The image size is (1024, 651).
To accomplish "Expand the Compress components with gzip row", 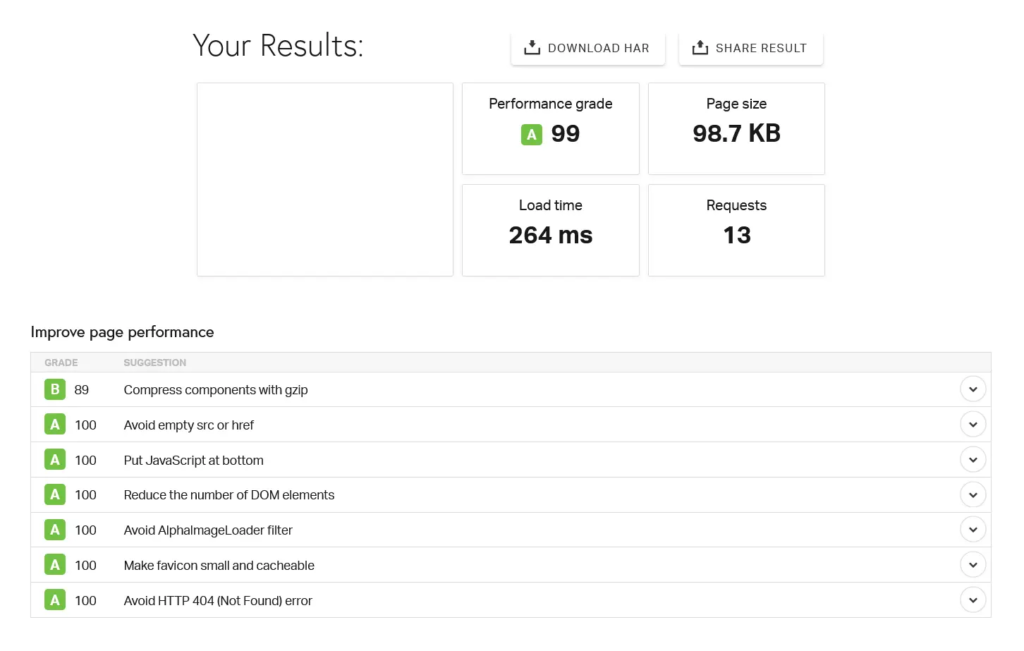I will pyautogui.click(x=972, y=390).
